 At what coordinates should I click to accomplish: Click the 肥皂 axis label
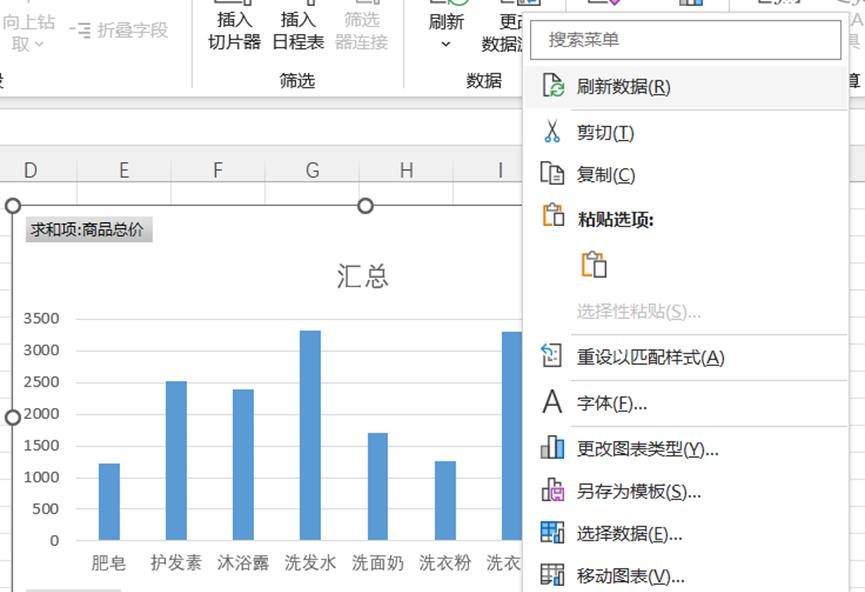pos(109,563)
